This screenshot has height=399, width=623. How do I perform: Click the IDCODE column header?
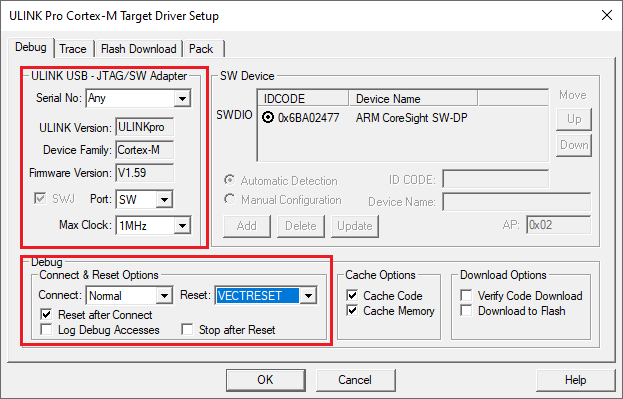(x=304, y=98)
